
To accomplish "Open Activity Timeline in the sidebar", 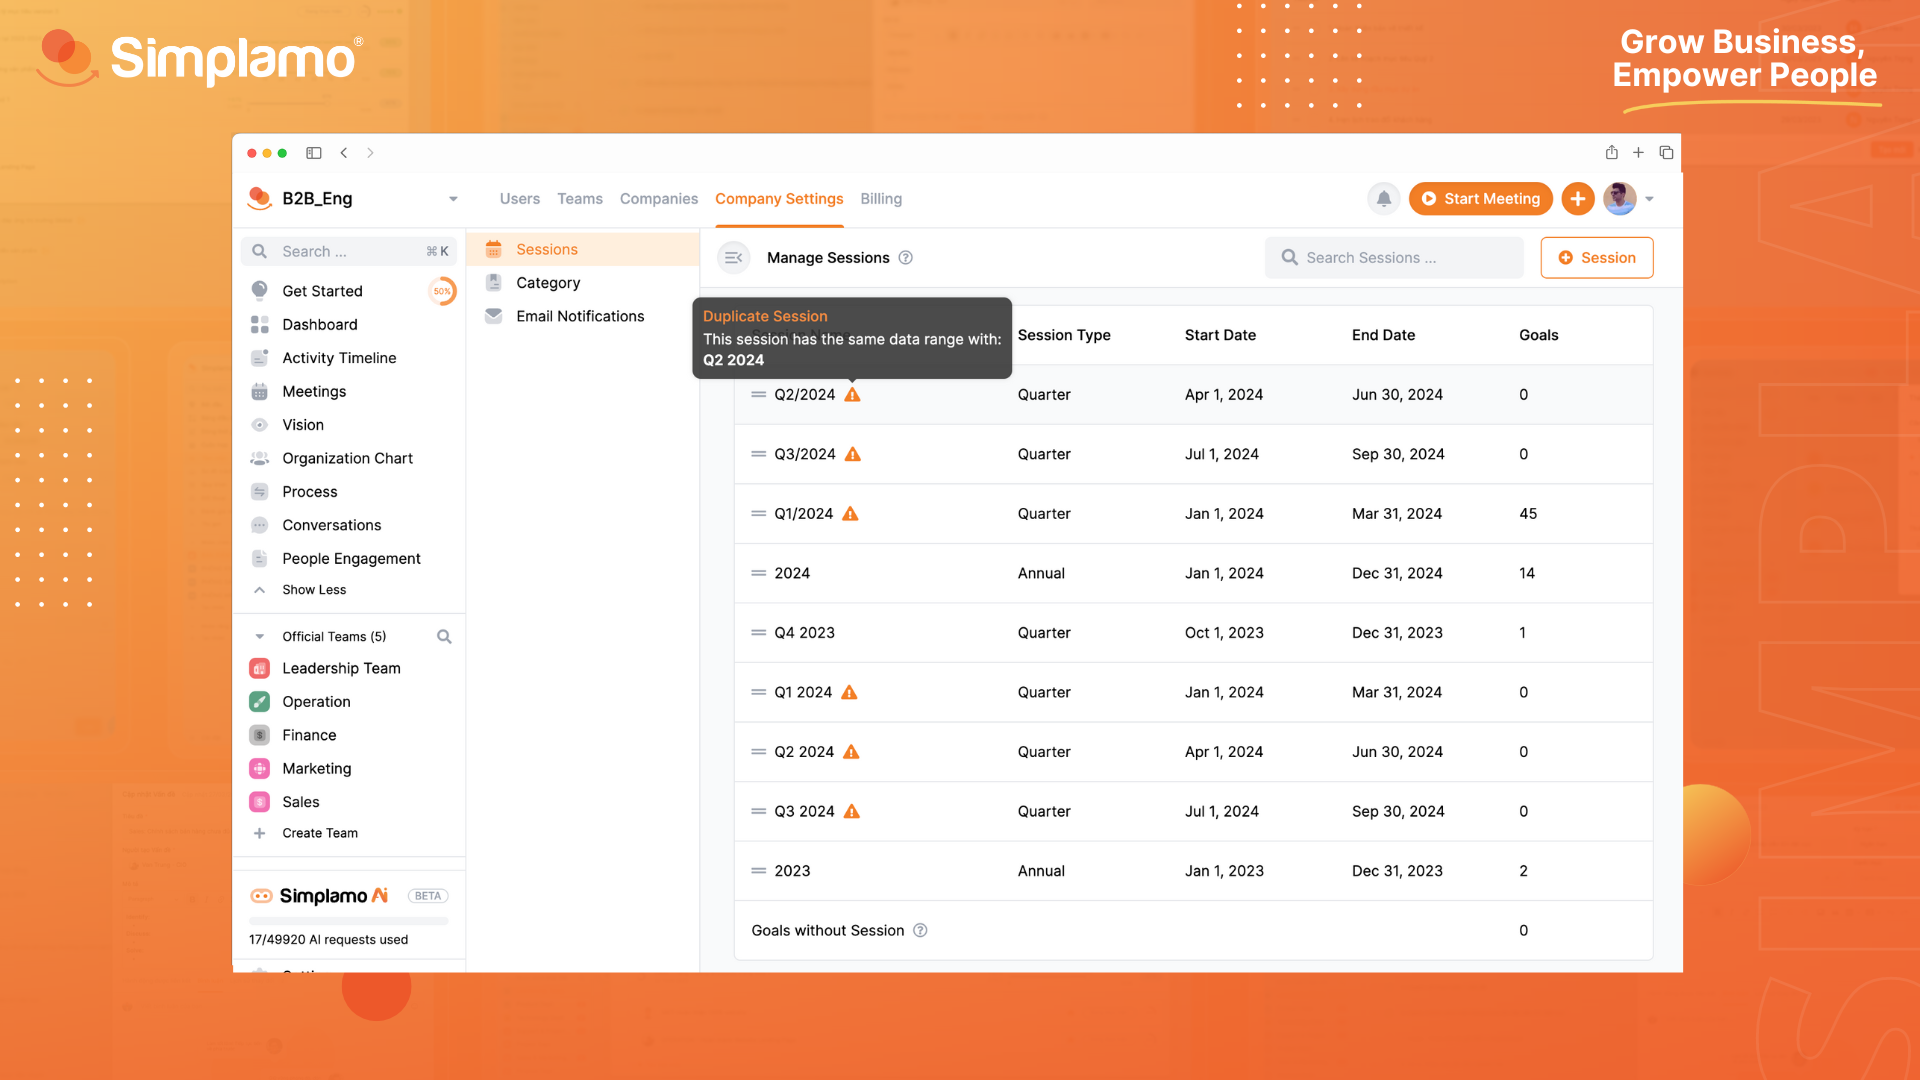I will pos(339,358).
